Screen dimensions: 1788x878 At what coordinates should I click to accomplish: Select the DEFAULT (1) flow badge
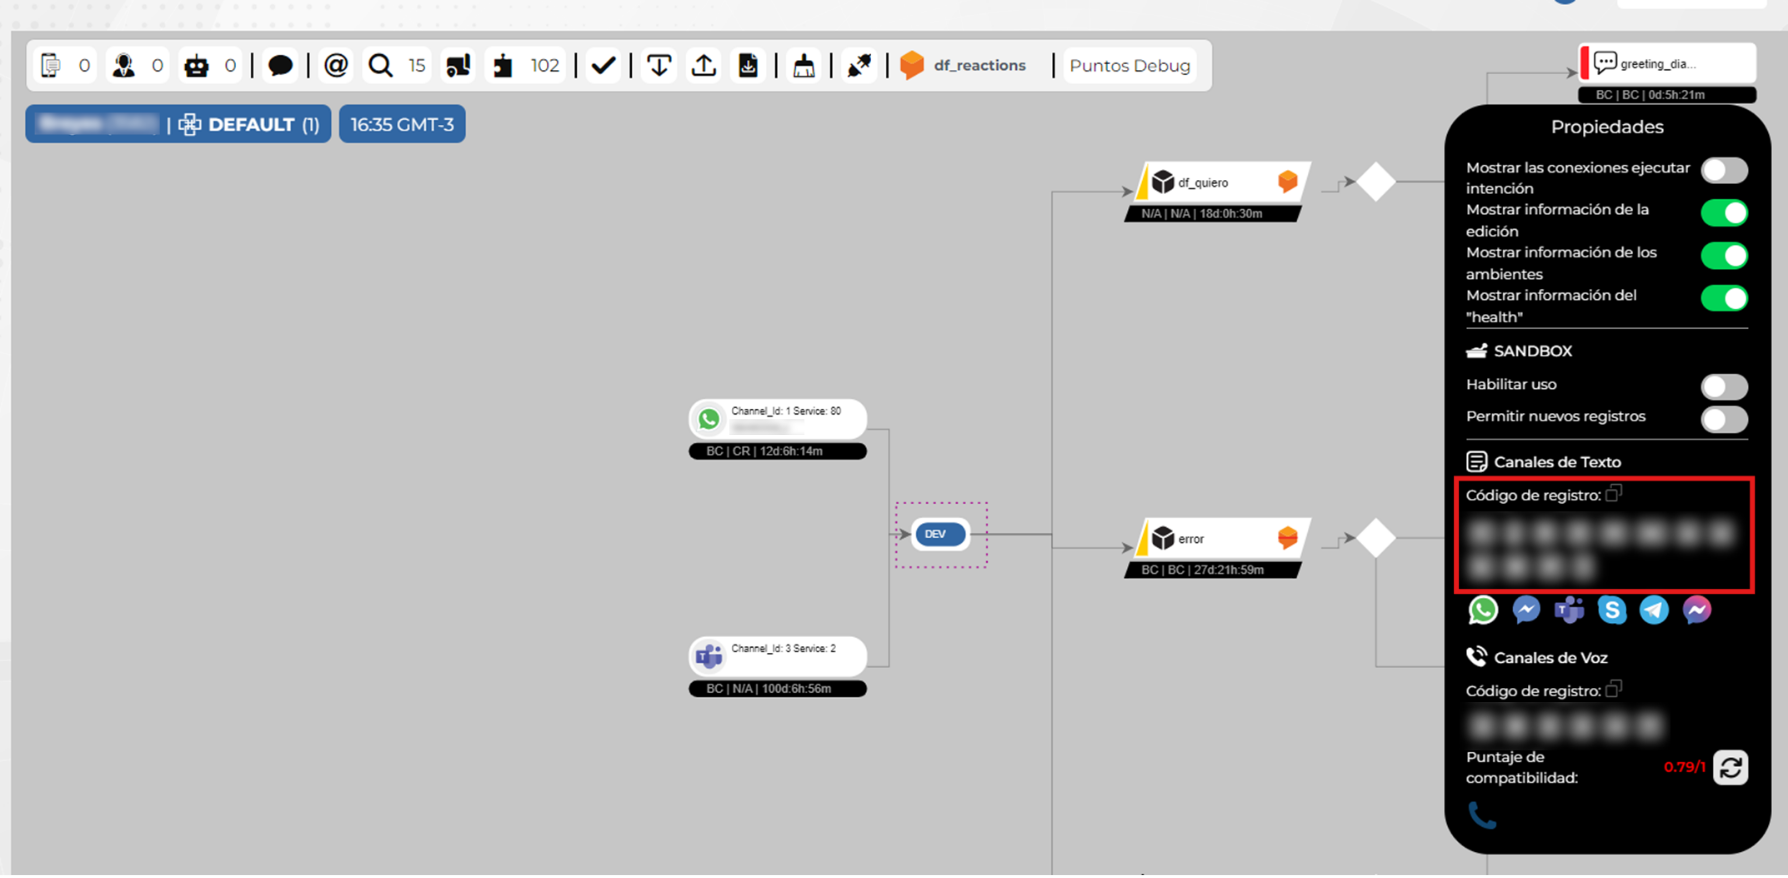[249, 124]
